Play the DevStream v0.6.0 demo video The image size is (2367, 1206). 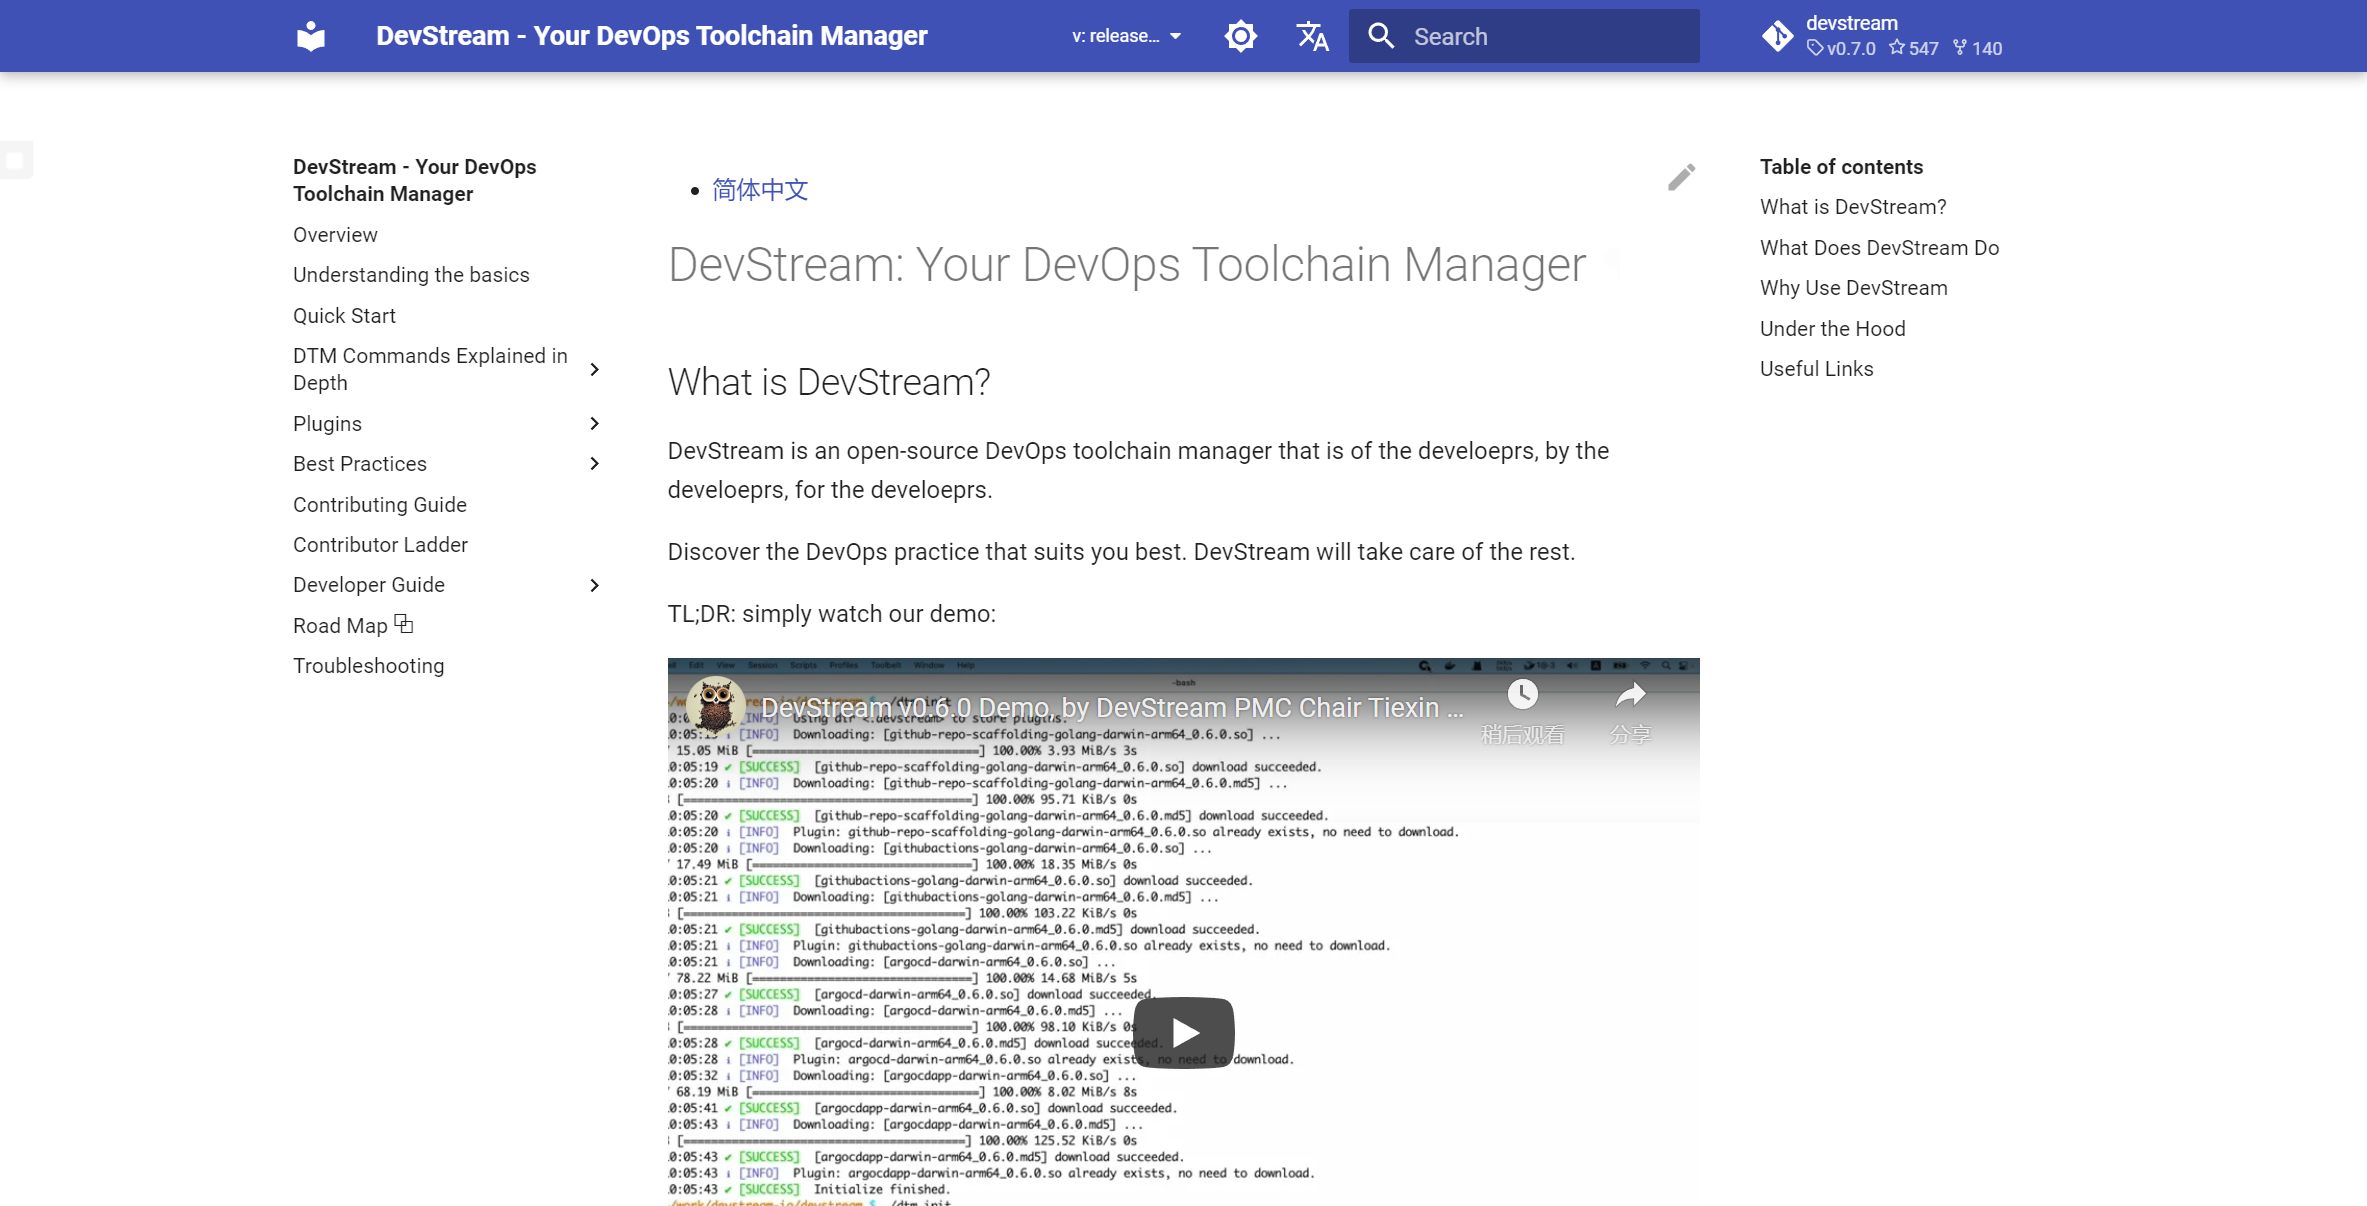(1183, 1032)
